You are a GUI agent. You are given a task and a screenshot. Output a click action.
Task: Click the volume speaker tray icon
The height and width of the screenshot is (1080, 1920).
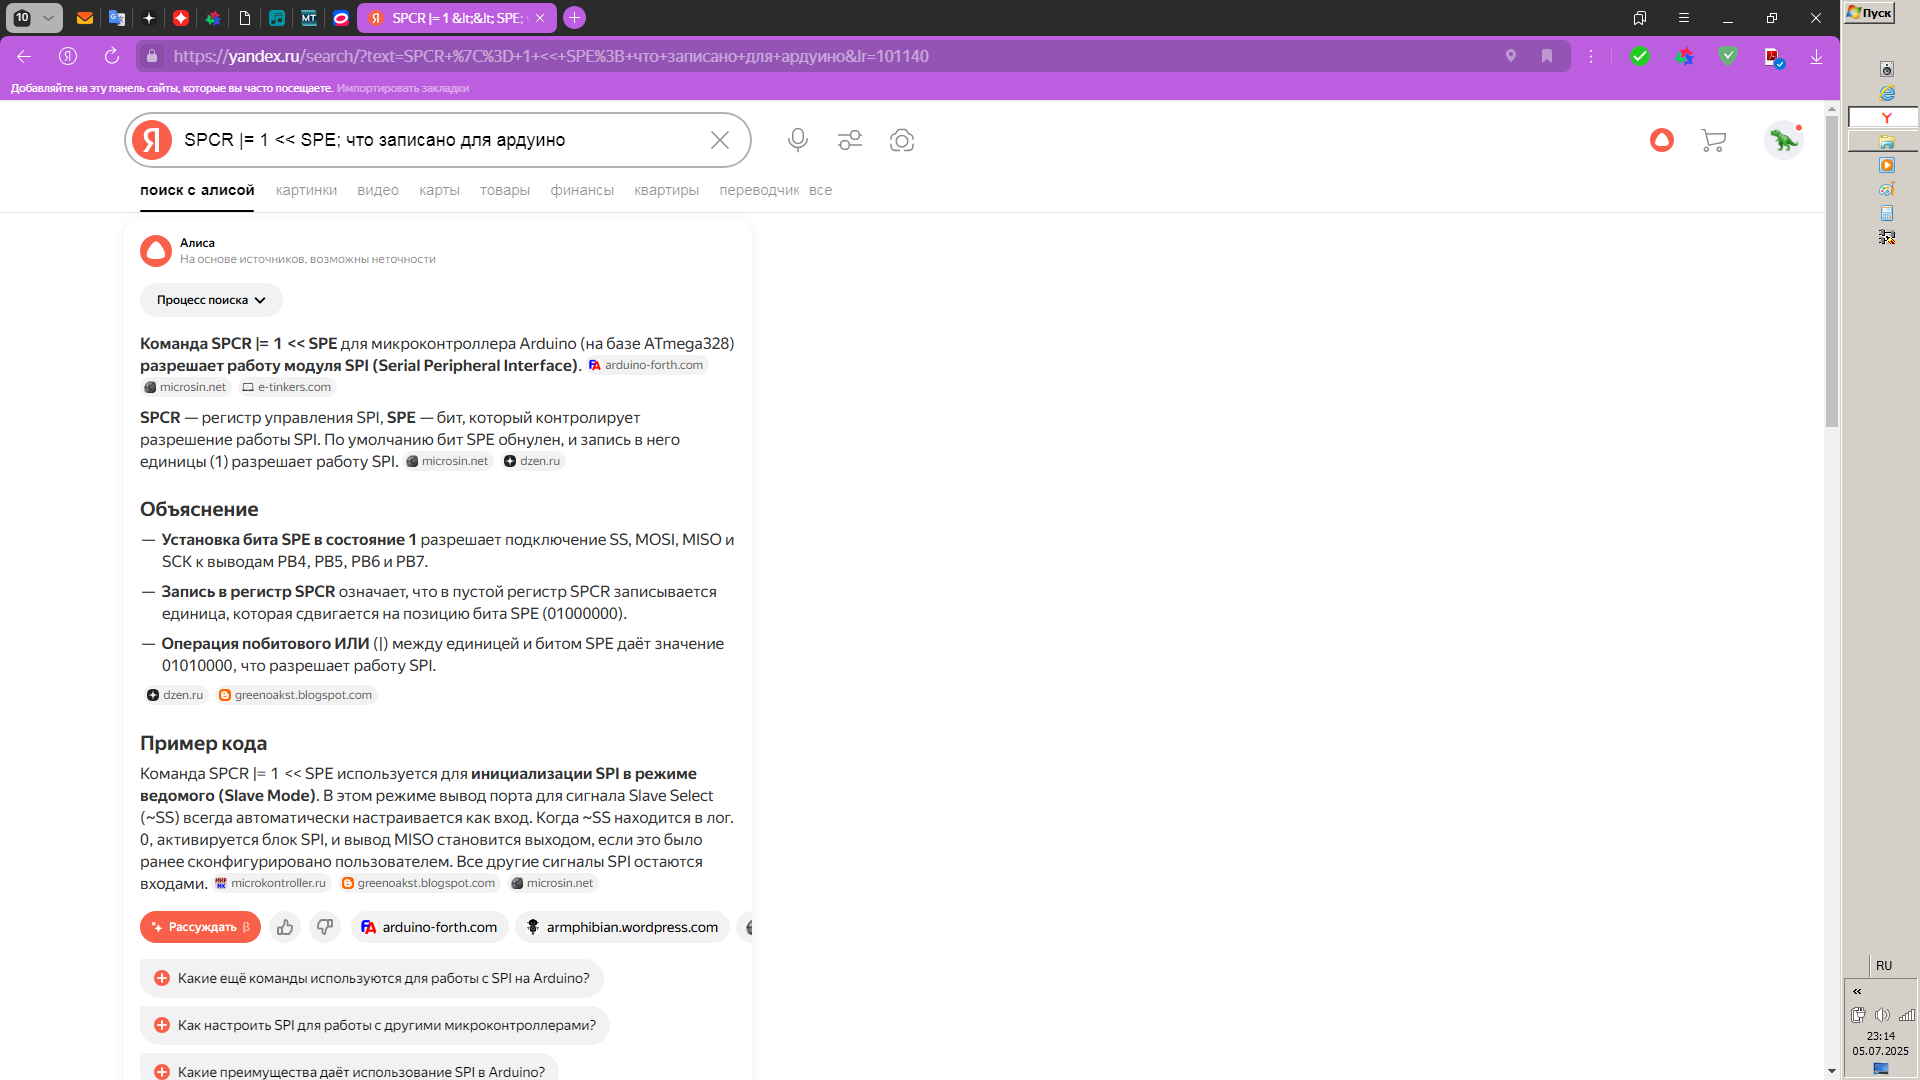coord(1882,1015)
